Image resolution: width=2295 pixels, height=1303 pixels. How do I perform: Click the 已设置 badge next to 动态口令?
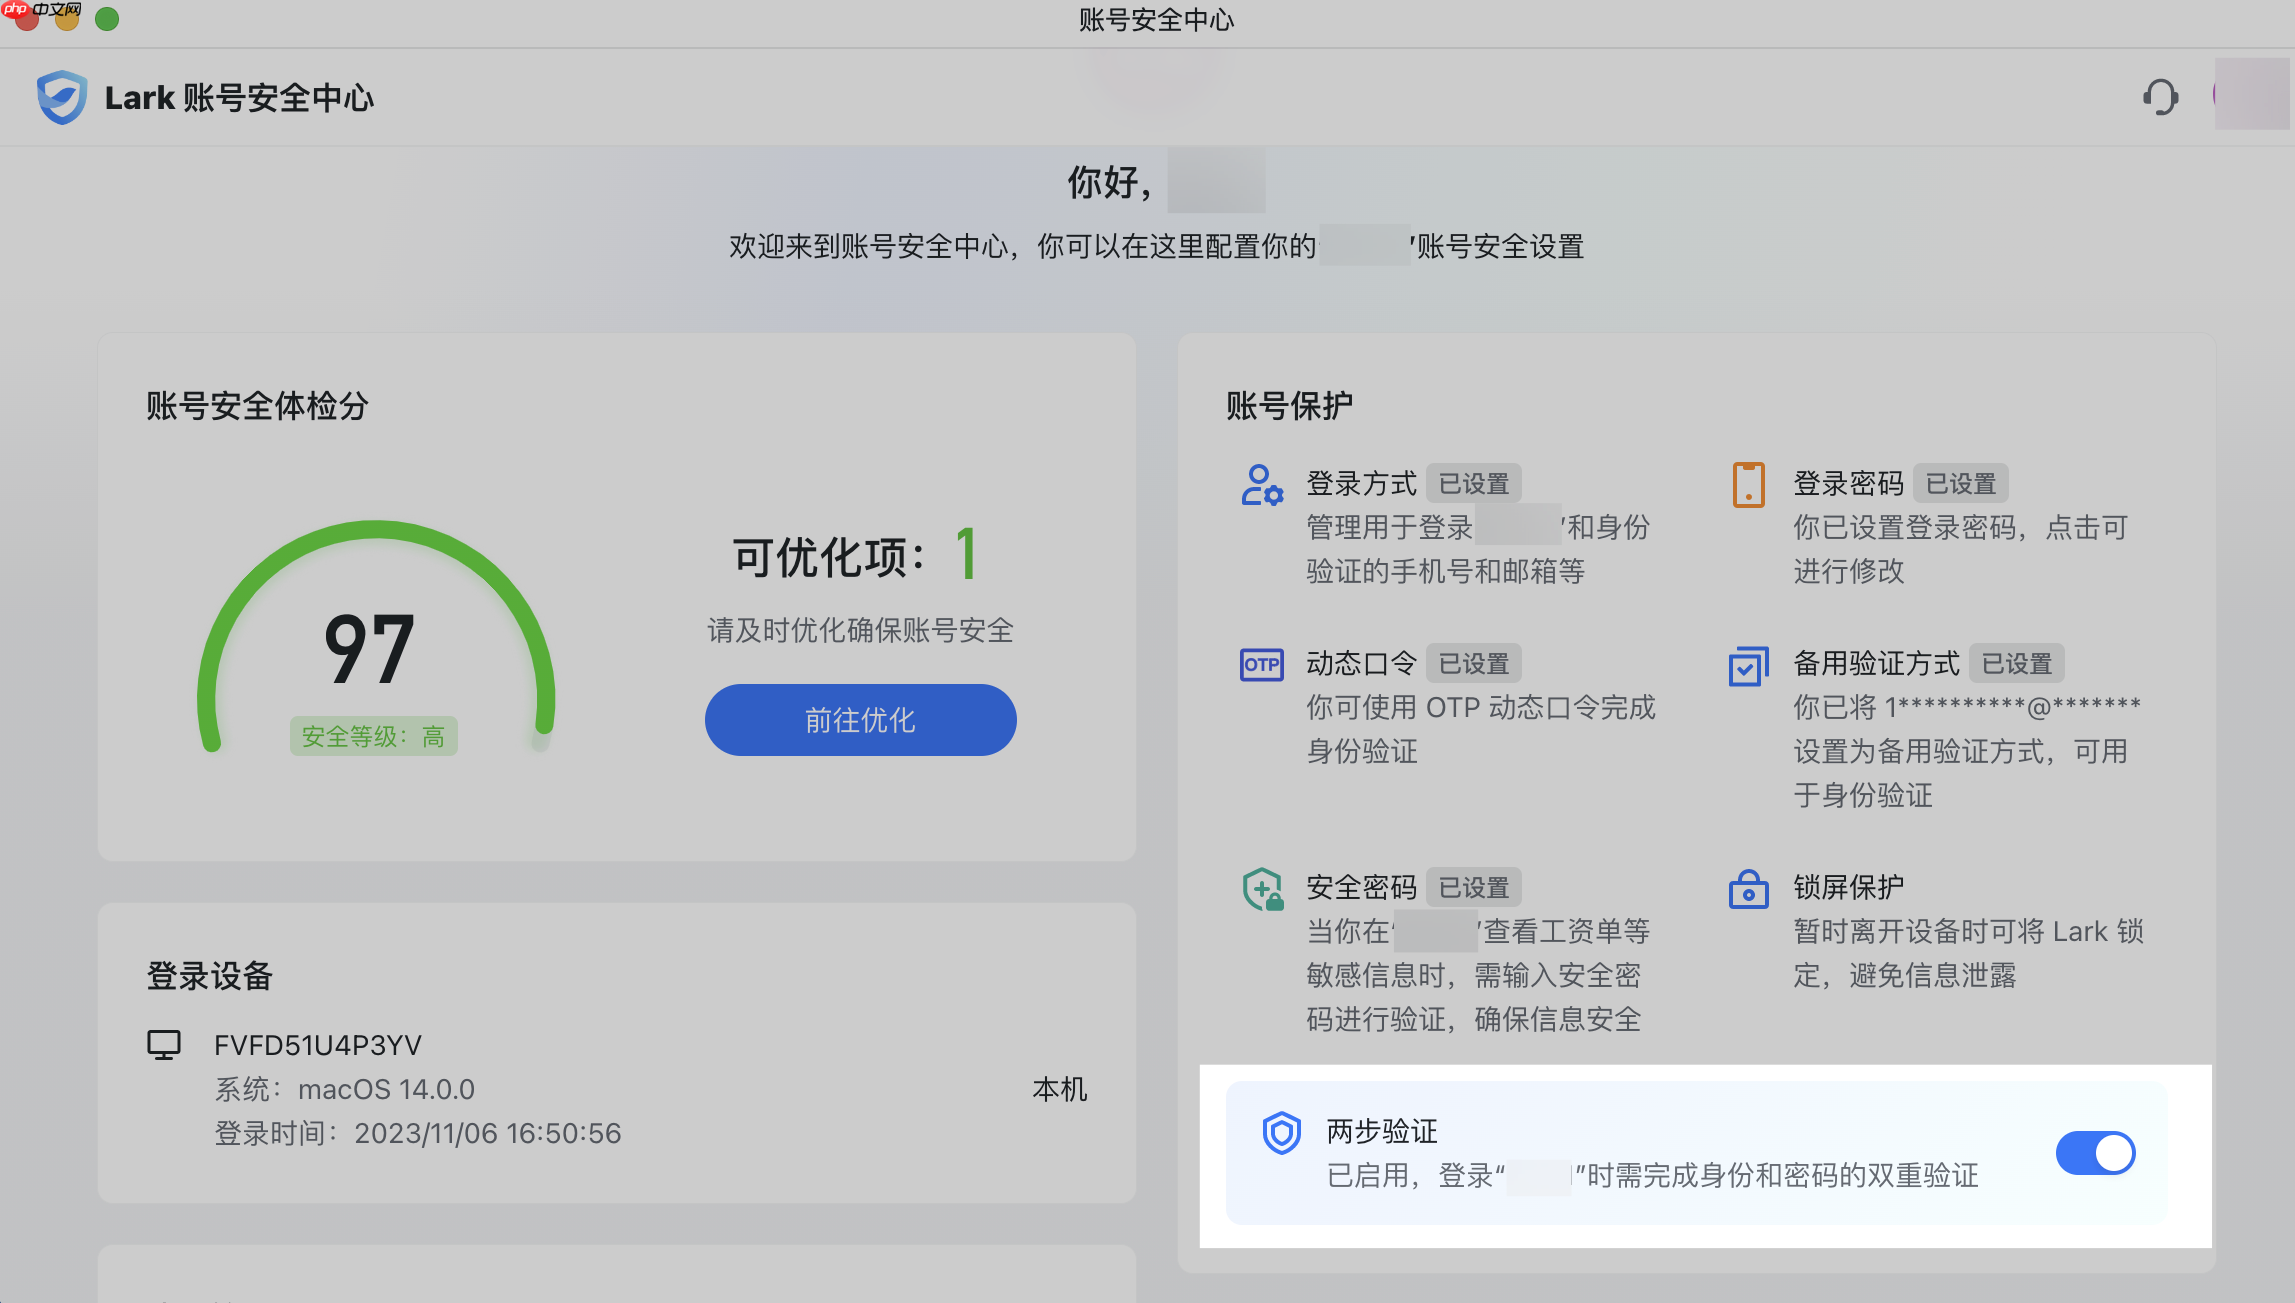[1474, 664]
